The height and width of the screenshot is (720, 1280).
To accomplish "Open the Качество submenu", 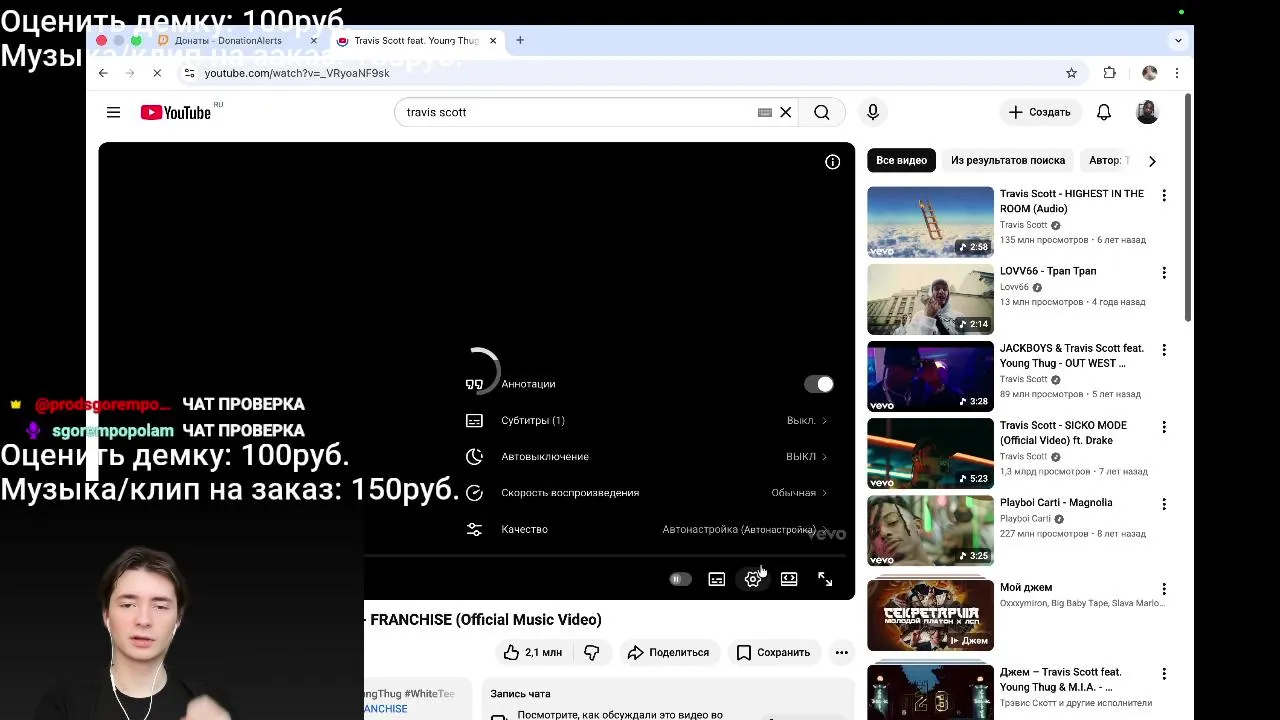I will tap(647, 529).
